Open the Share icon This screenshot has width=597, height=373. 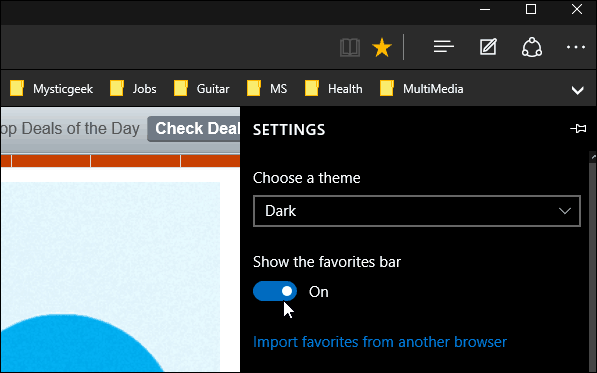click(x=532, y=48)
